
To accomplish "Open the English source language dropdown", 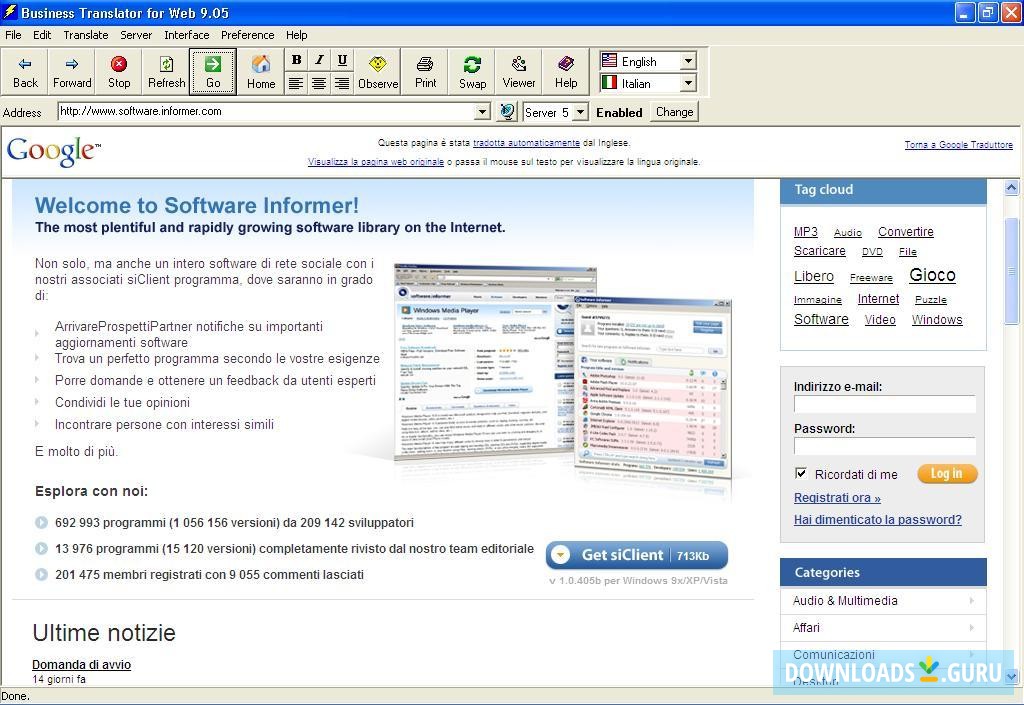I will [x=689, y=61].
